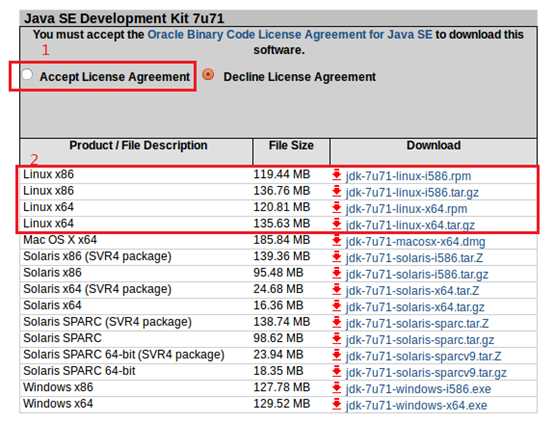Click the Product / File Description header

point(138,145)
